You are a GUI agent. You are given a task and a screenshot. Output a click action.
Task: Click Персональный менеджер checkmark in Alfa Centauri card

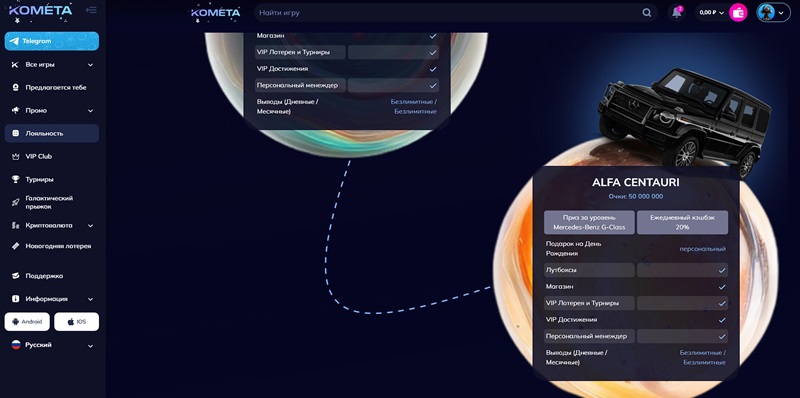[x=722, y=337]
